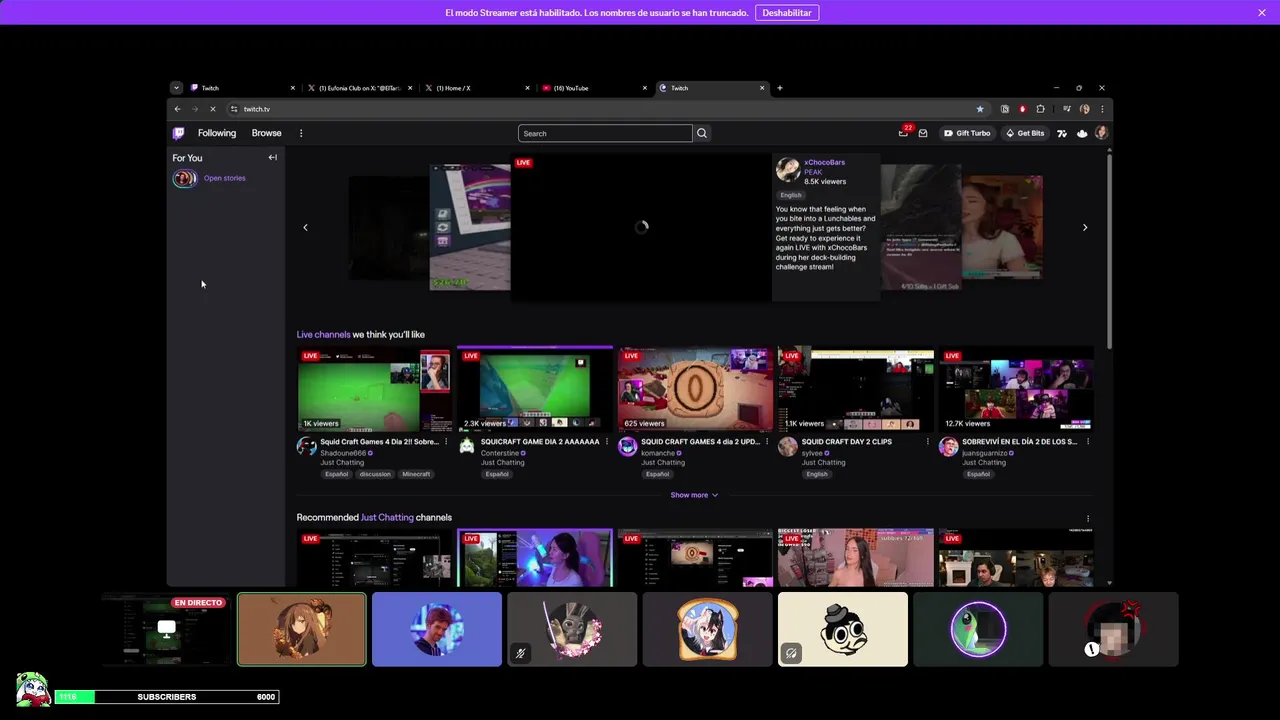Open the Chrome profile avatar
This screenshot has height=720, width=1280.
click(x=1085, y=109)
